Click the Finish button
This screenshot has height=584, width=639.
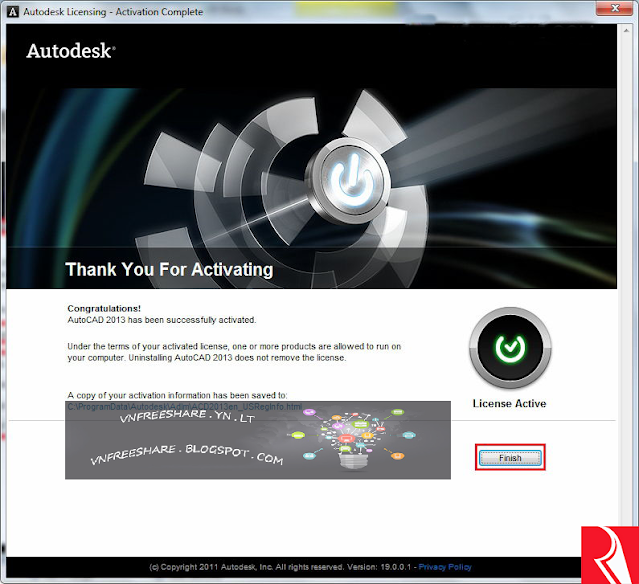click(510, 458)
